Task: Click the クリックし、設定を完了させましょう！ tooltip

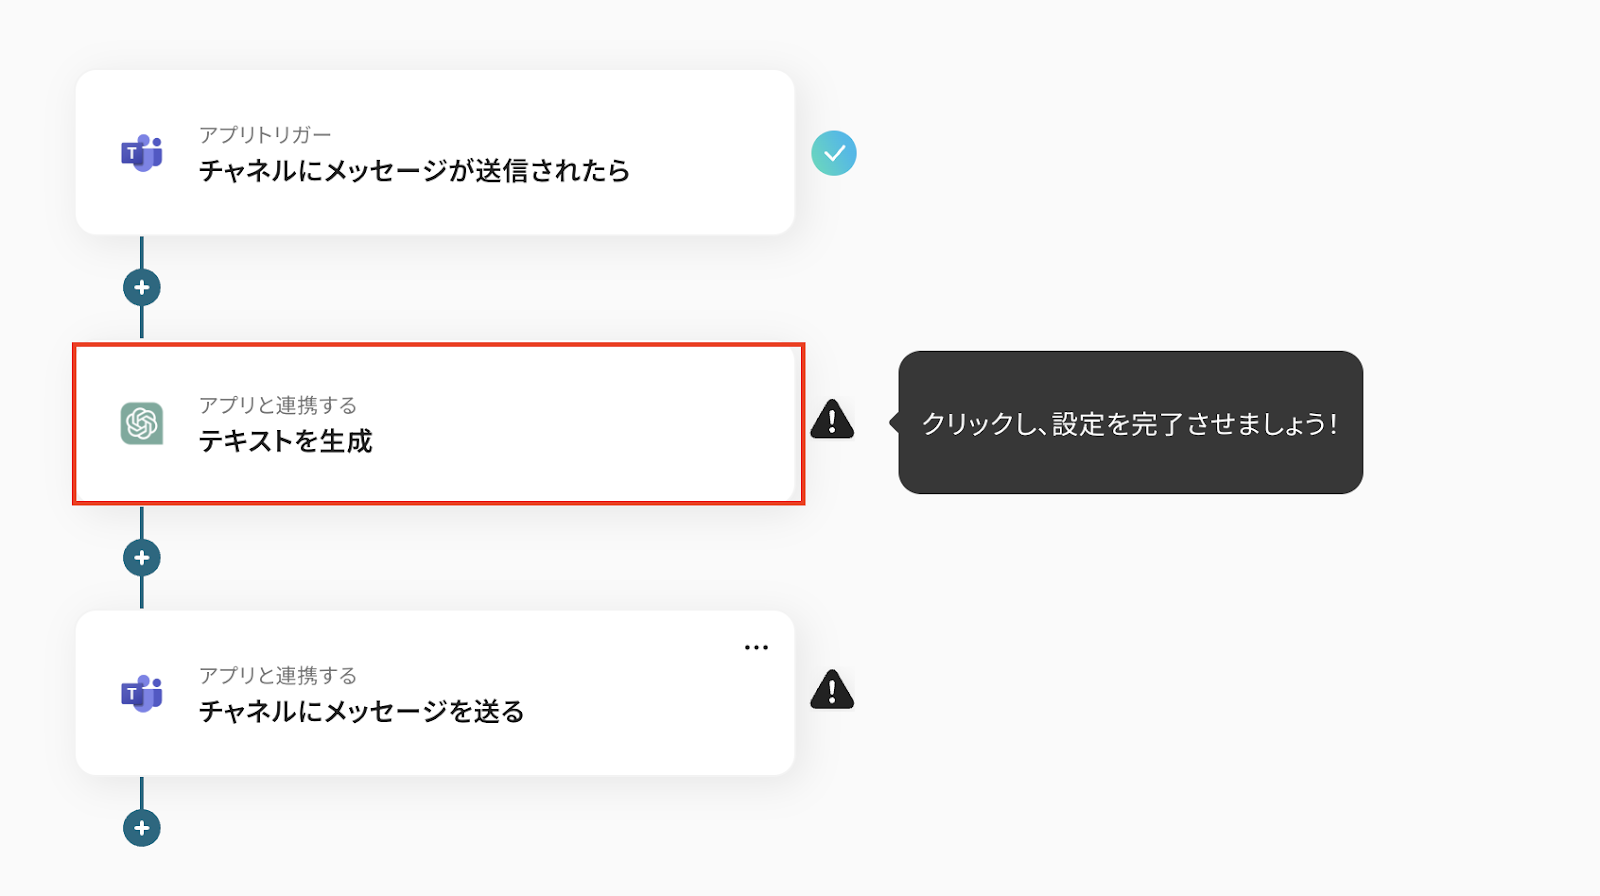Action: click(1130, 423)
